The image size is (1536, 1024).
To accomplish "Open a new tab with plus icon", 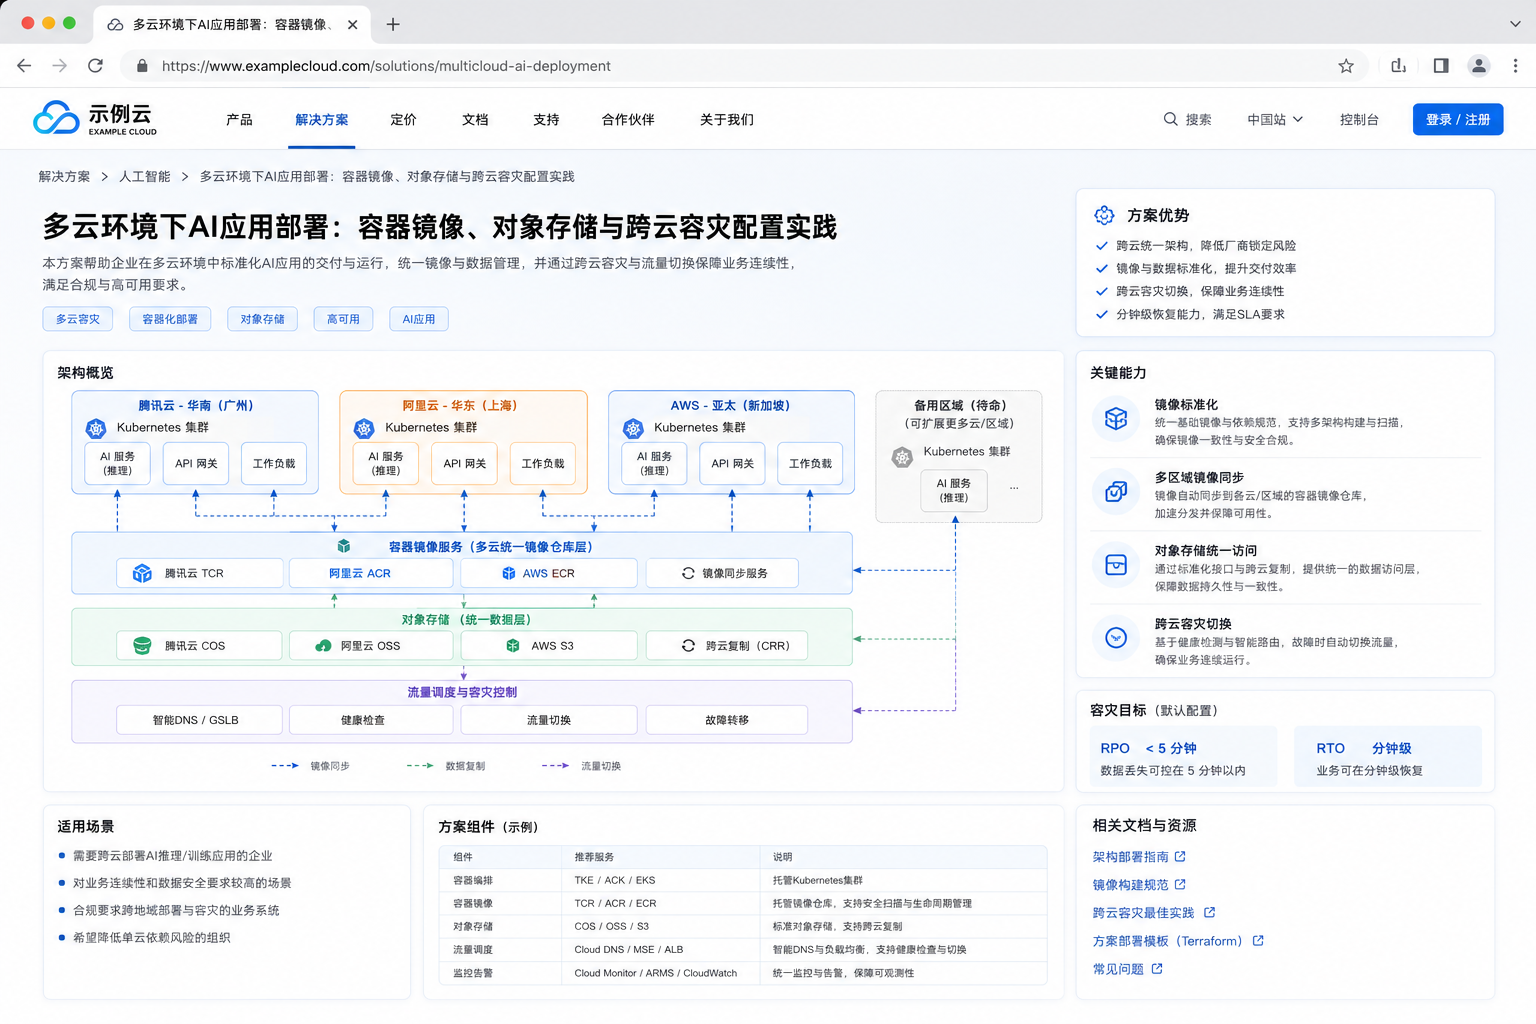I will [x=393, y=24].
